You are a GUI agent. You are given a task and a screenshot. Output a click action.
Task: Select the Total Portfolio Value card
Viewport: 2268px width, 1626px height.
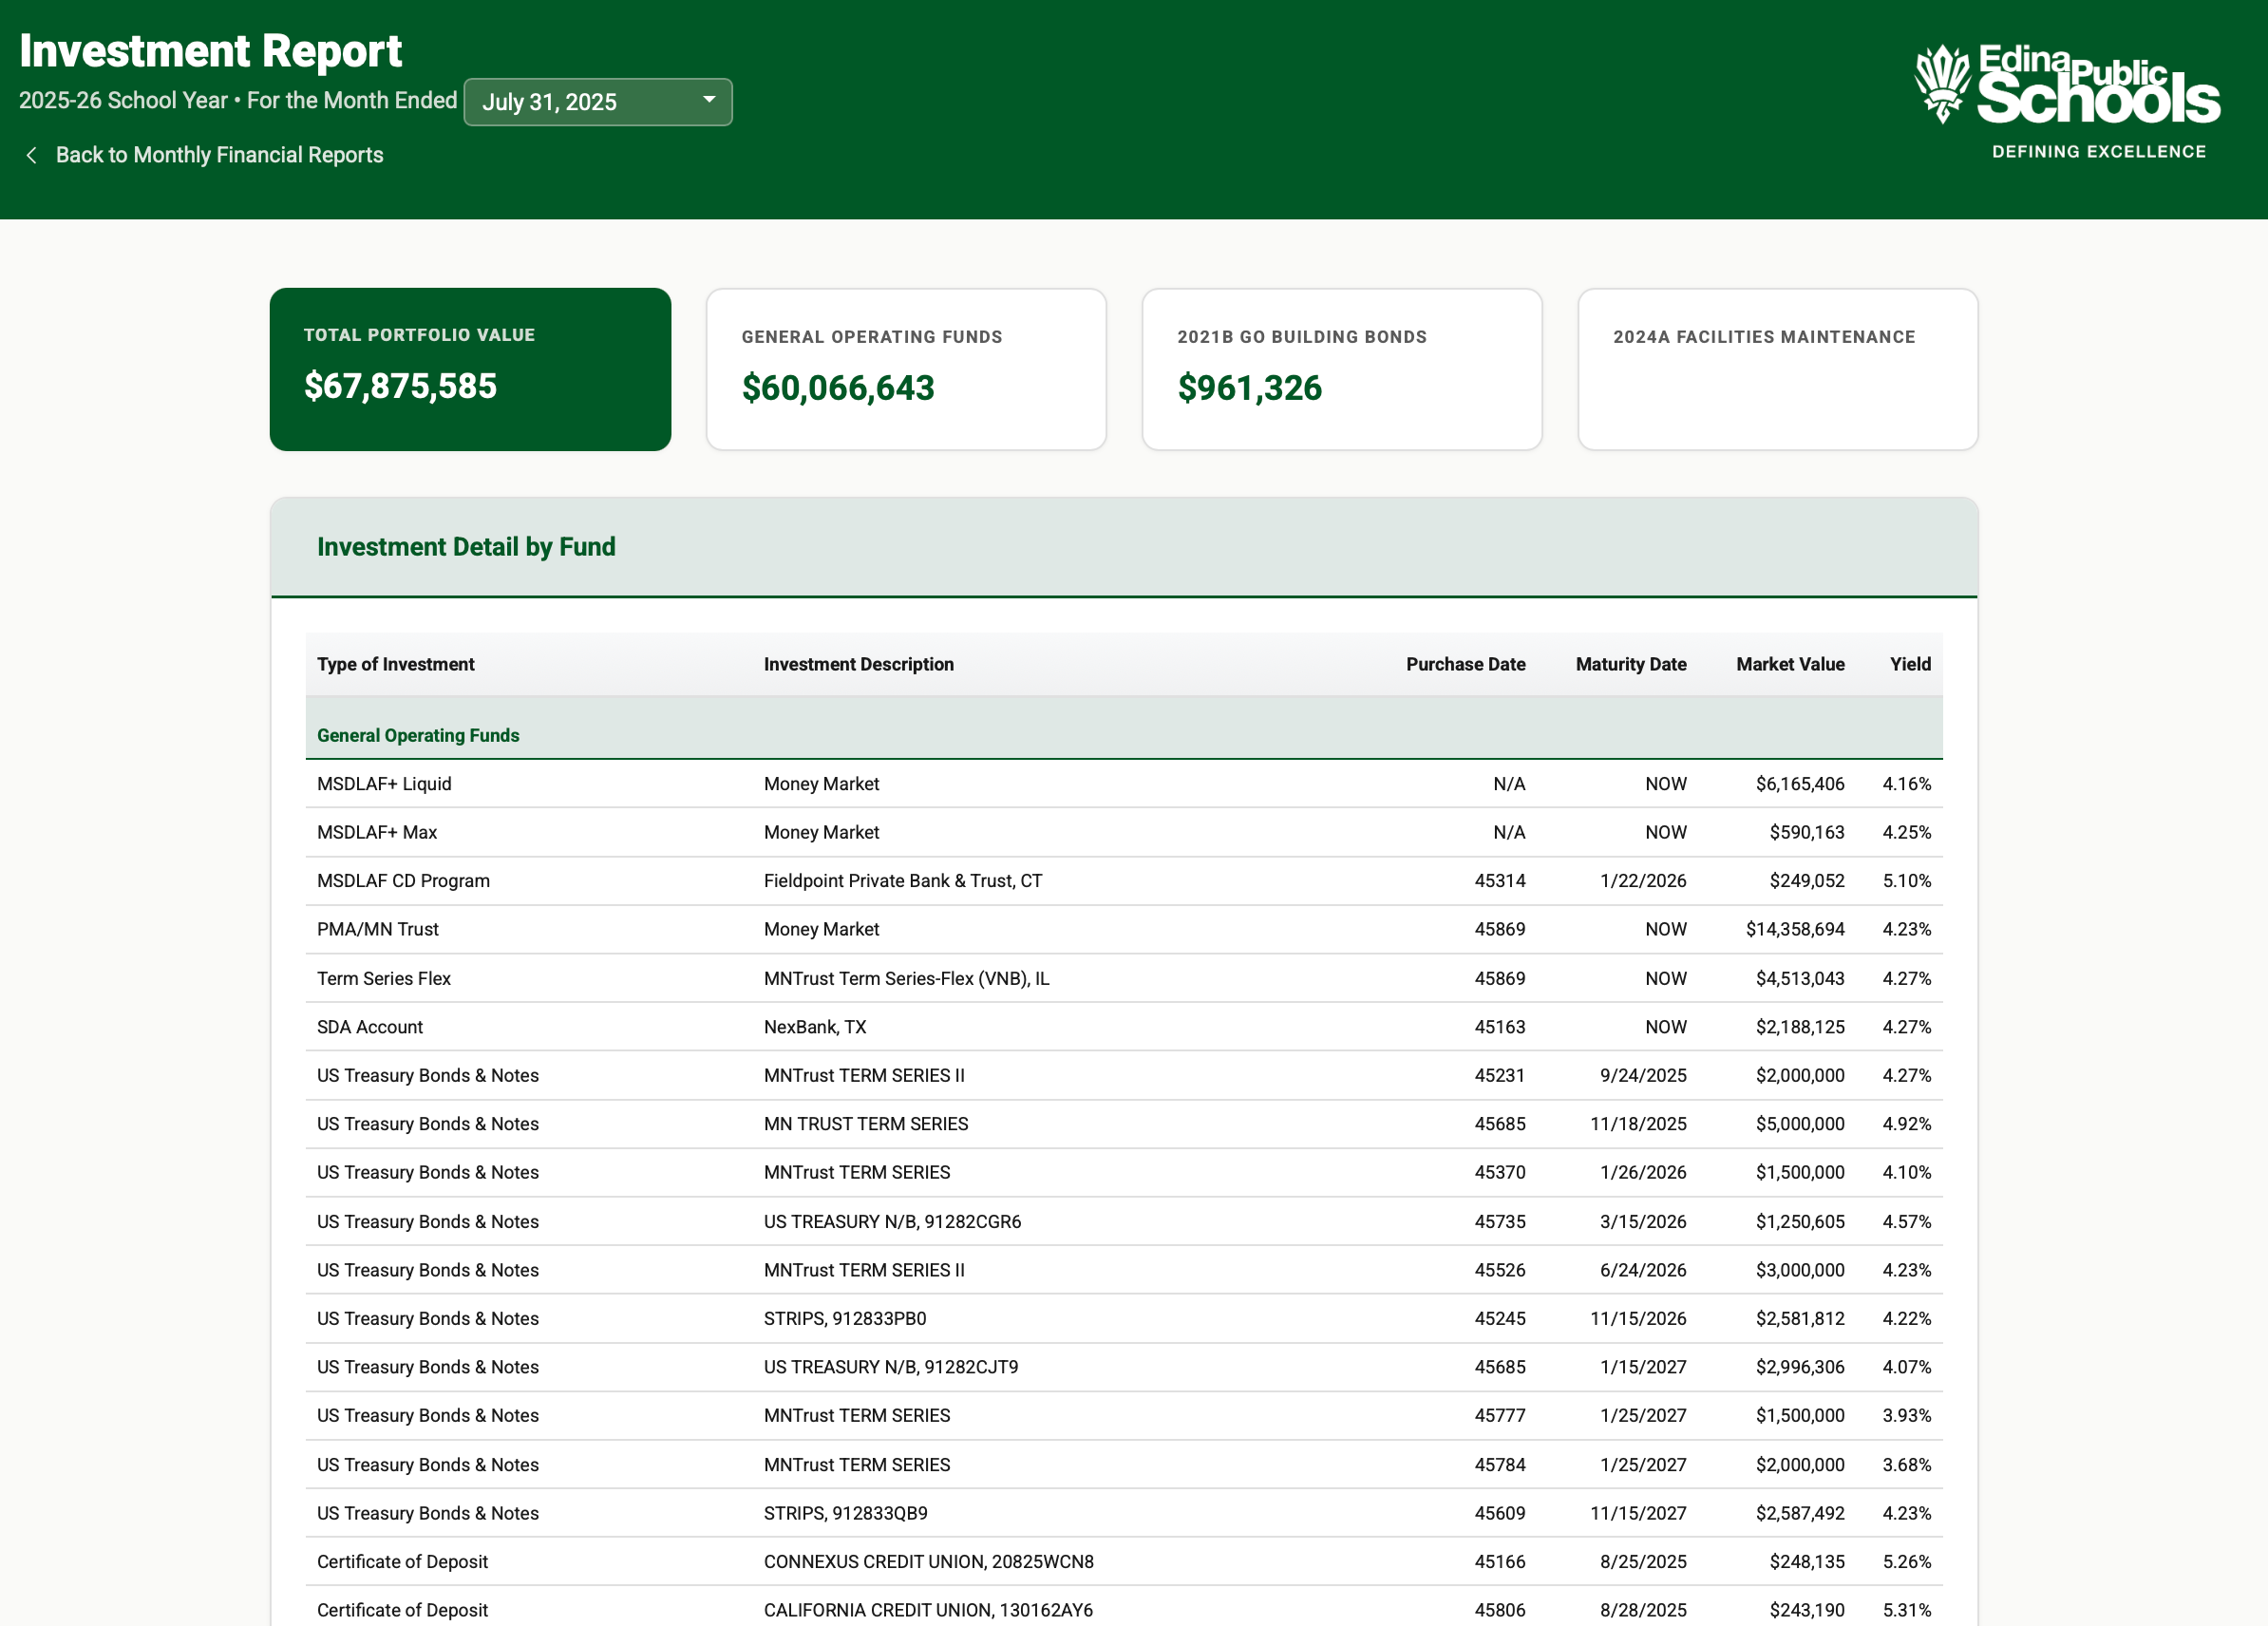pos(470,369)
